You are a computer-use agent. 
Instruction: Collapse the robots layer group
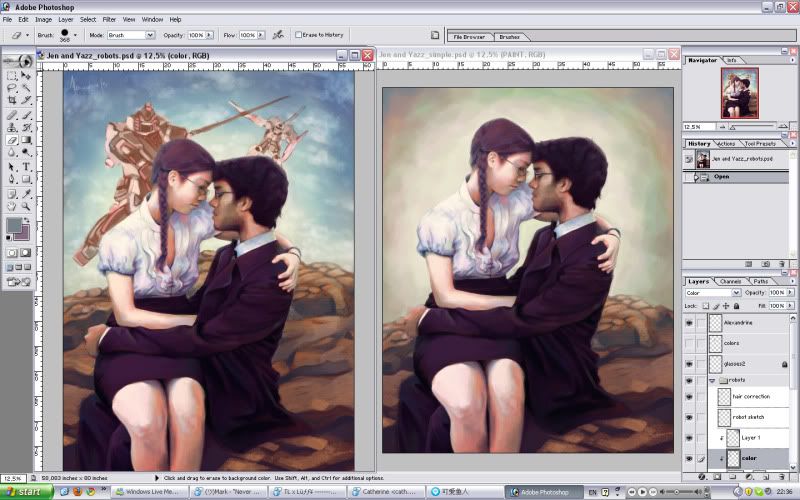tap(712, 381)
